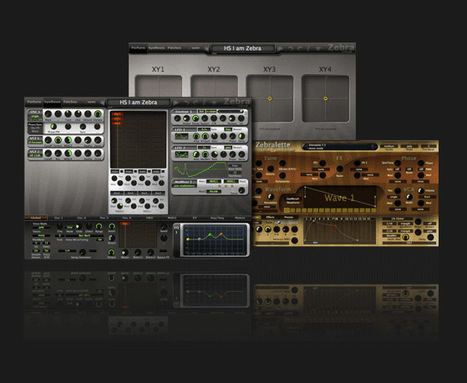Open the Osc 1 tab in the lower pane
This screenshot has height=383, width=467.
pos(58,218)
